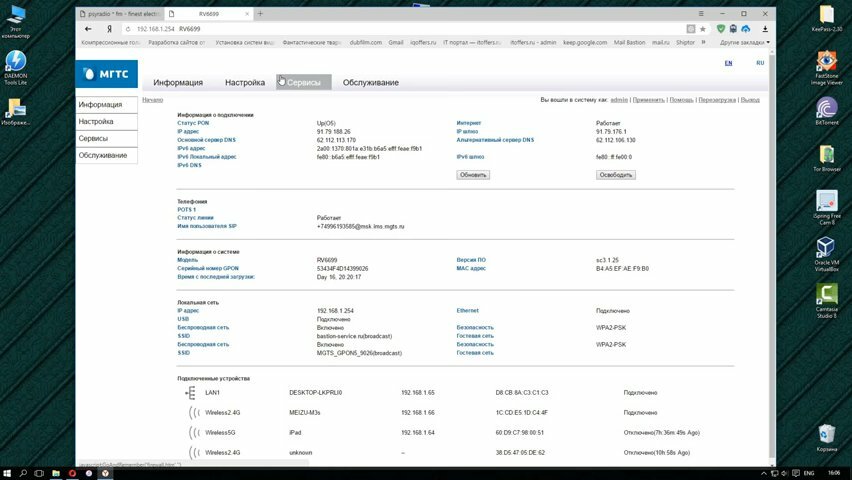The image size is (852, 480).
Task: Select Настройка in the left sidebar
Action: pos(106,121)
